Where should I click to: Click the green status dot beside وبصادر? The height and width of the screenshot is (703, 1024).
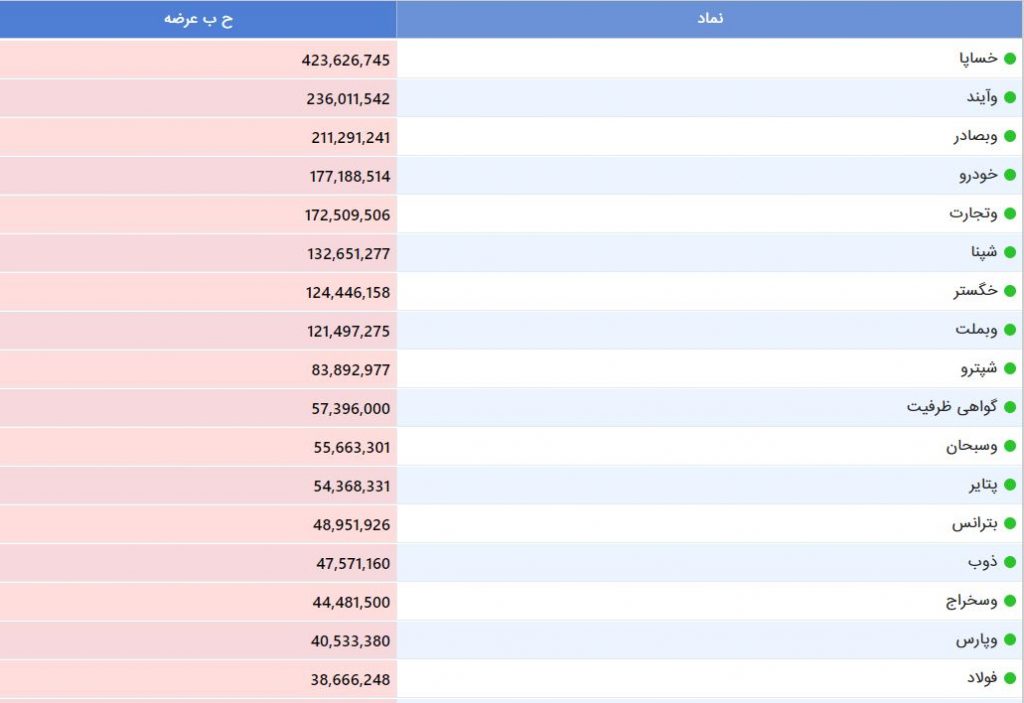(1010, 137)
